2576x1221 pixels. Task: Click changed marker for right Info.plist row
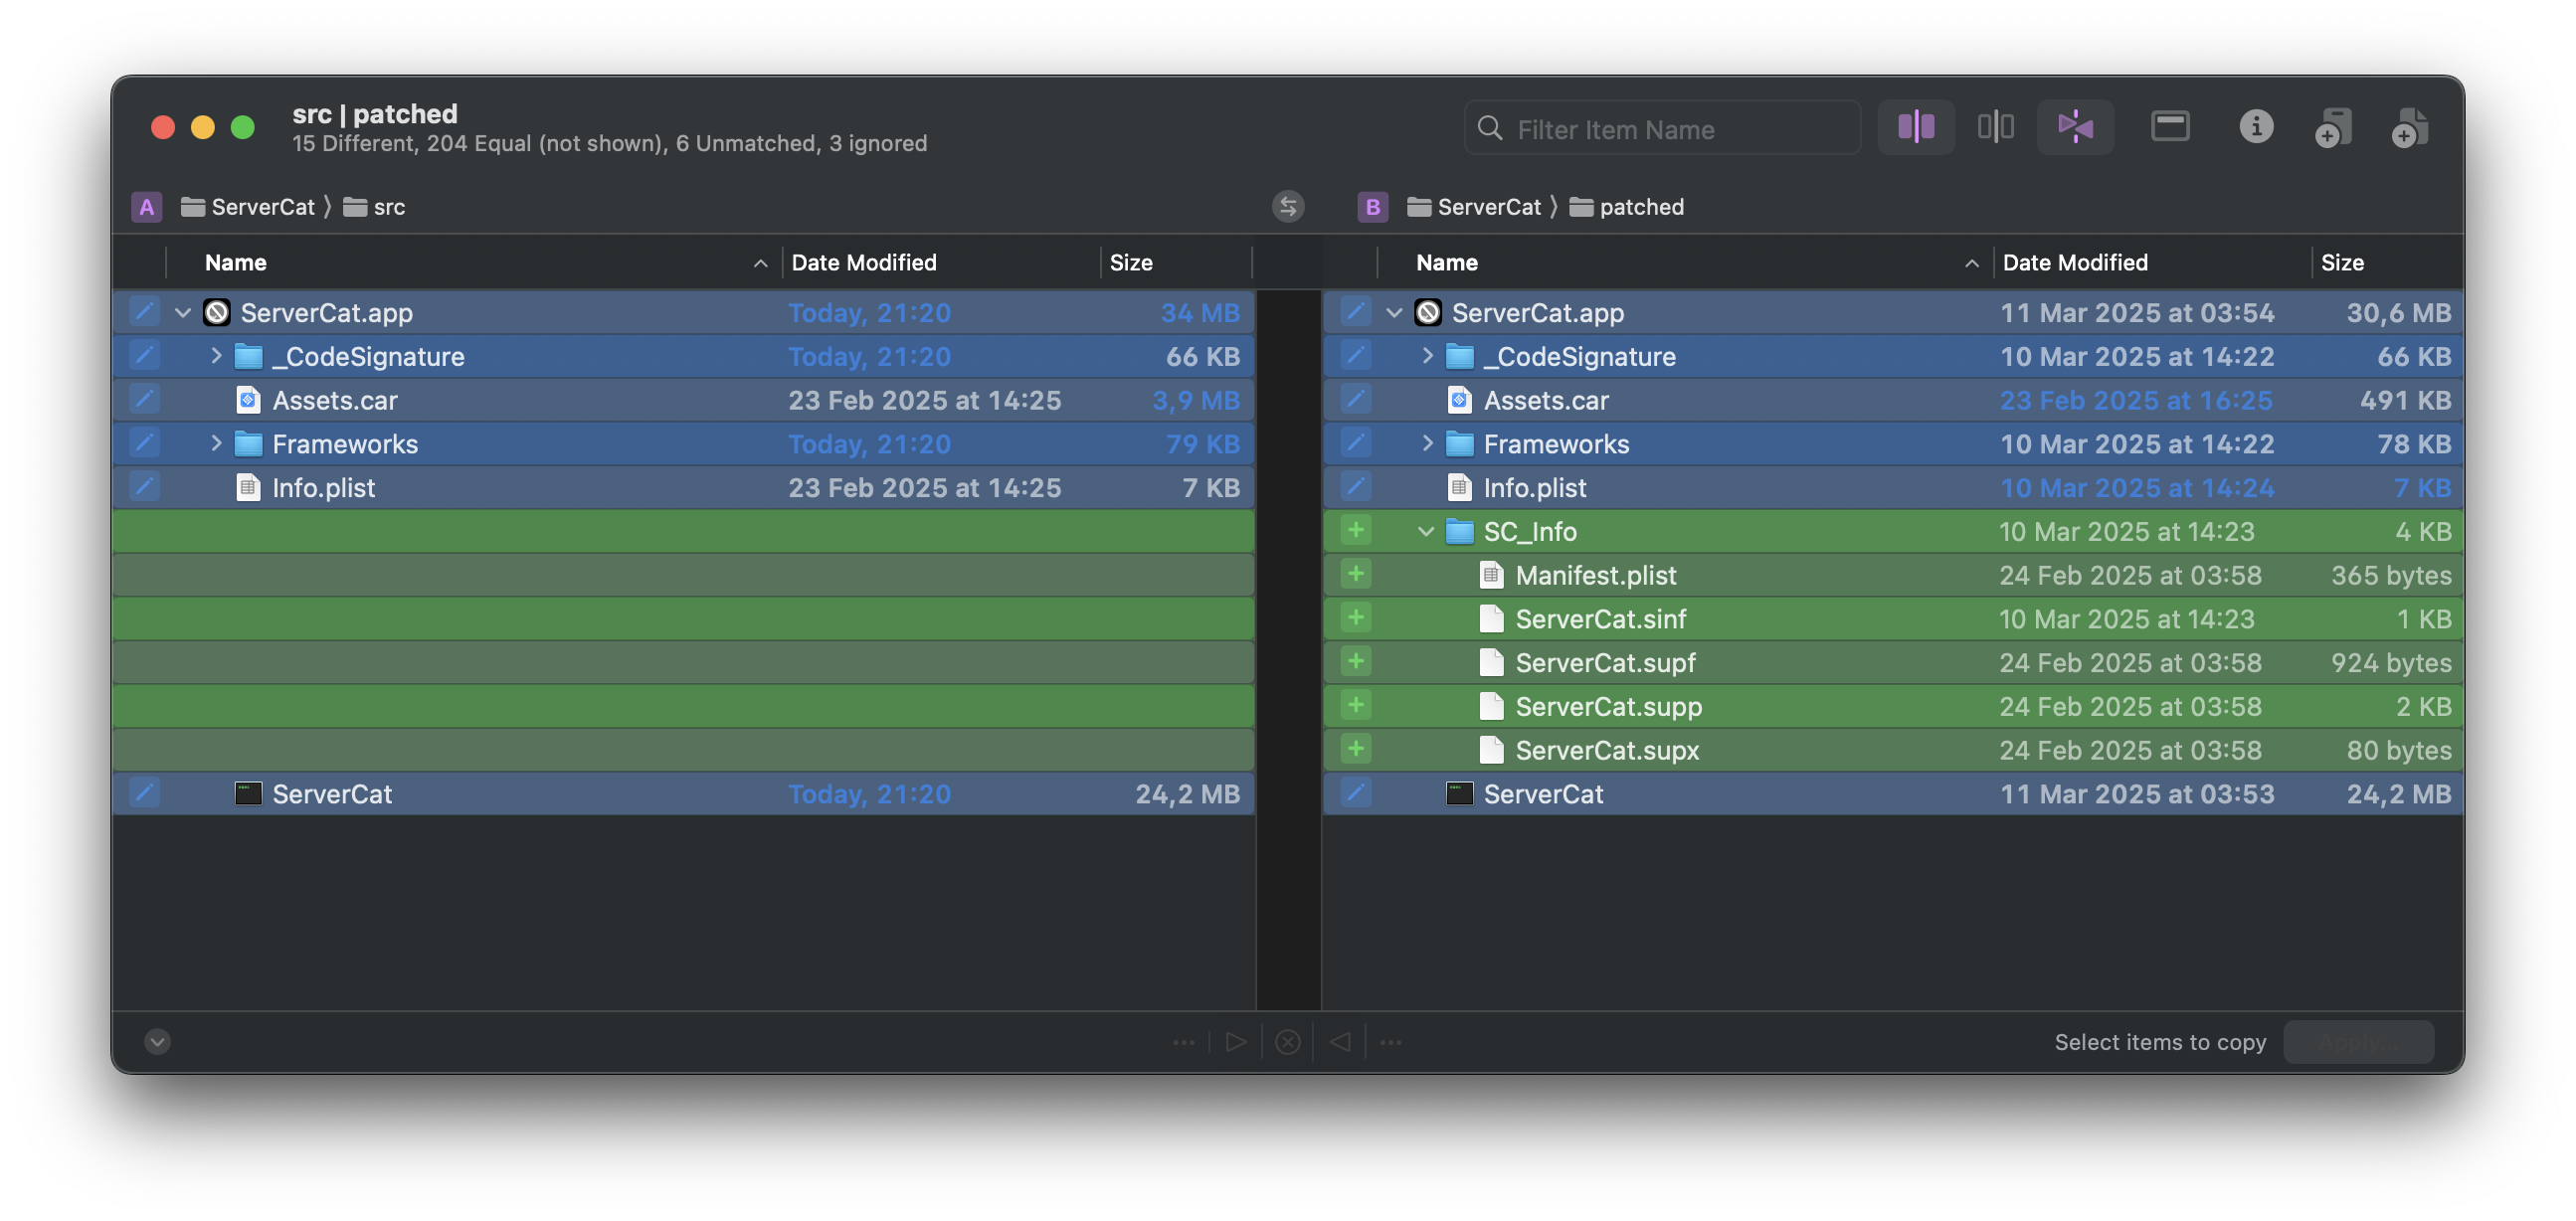[1356, 486]
